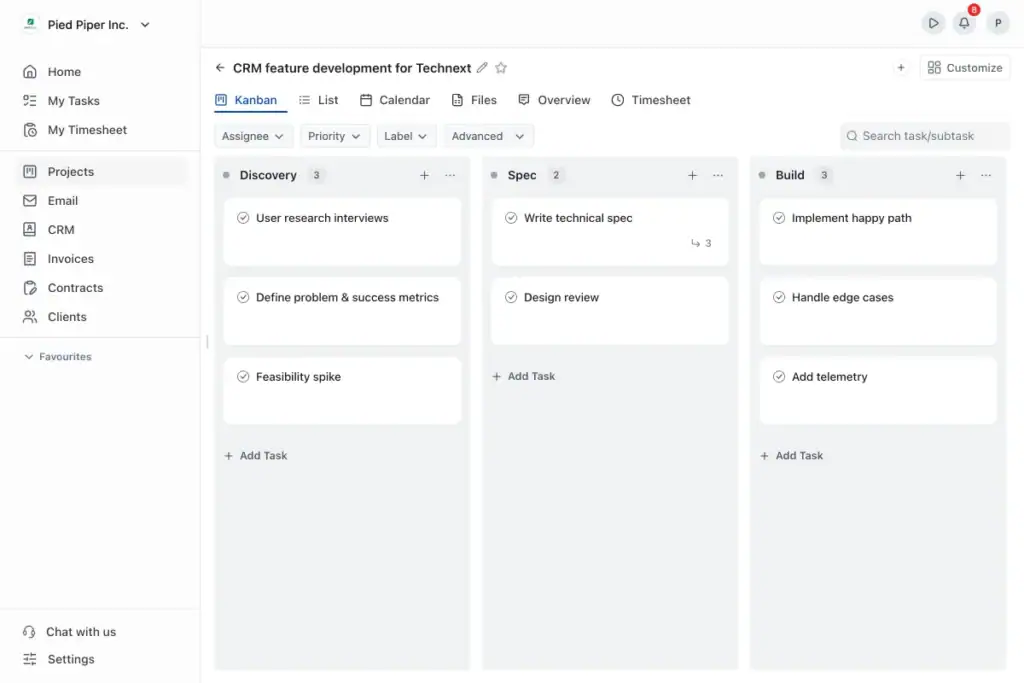Edit project name with pencil icon
The width and height of the screenshot is (1024, 683).
482,67
